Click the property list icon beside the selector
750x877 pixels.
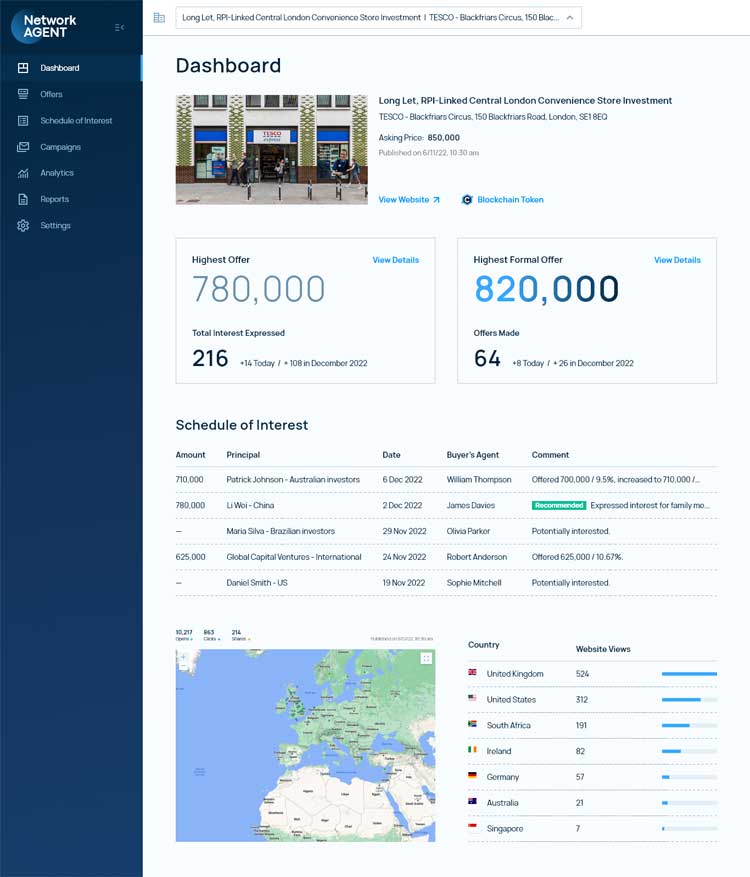click(159, 17)
